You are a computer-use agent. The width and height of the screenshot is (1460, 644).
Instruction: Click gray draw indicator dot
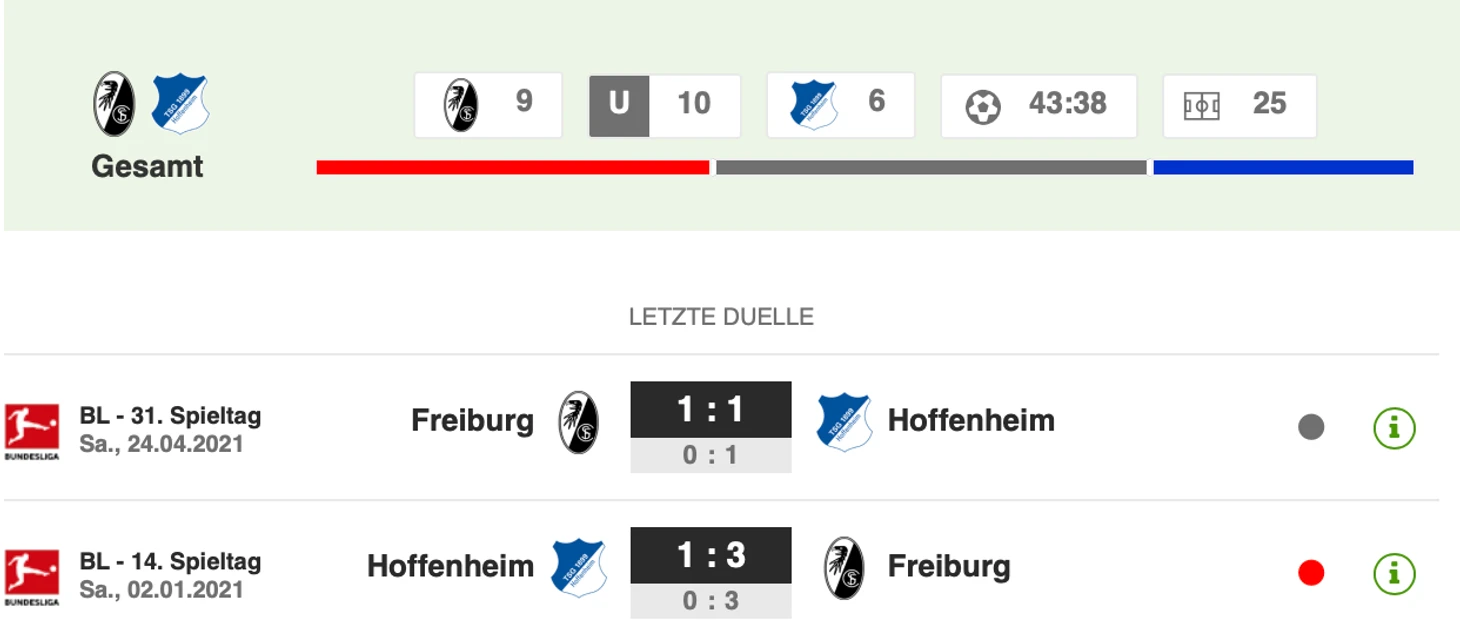(1311, 428)
